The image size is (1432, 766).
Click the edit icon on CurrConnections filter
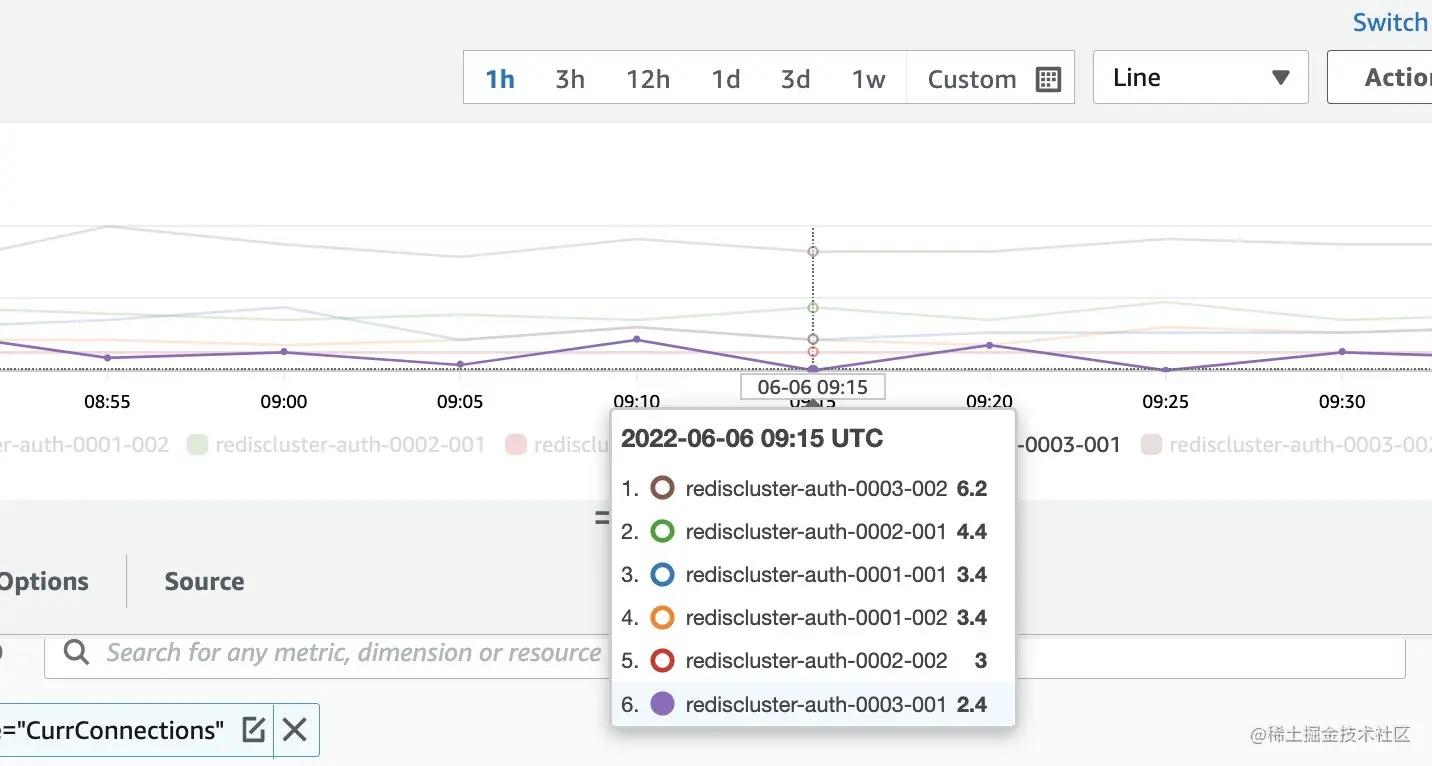254,730
